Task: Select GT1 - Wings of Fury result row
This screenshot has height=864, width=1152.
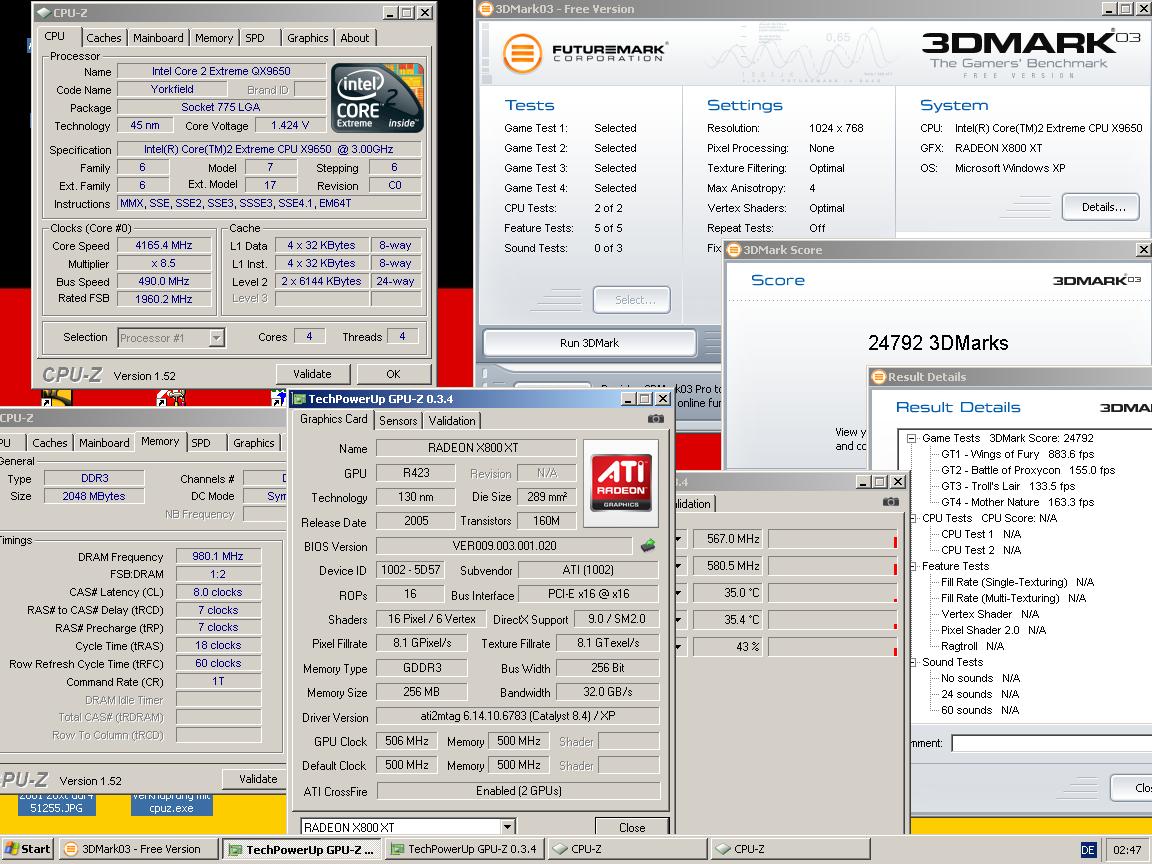Action: tap(1018, 454)
